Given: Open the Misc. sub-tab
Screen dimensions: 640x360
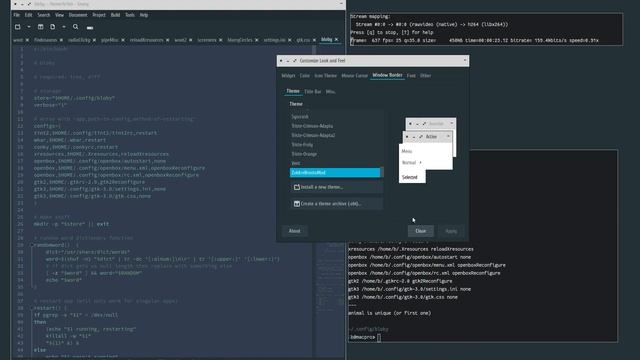Looking at the screenshot, I should [x=330, y=92].
